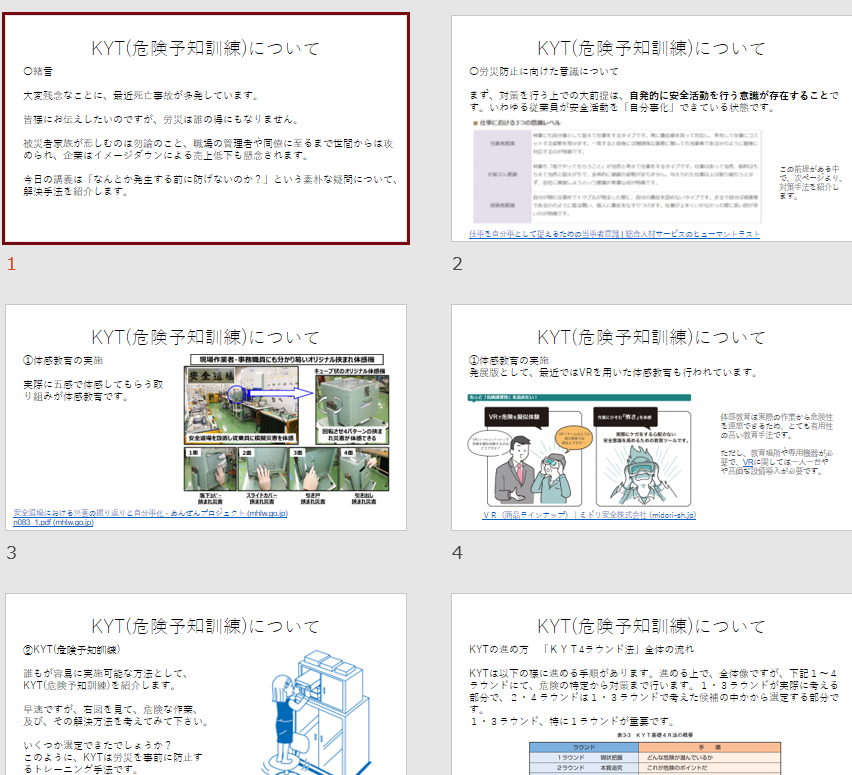Select slide 4 thumbnail about VR training
The height and width of the screenshot is (775, 852).
pos(651,417)
